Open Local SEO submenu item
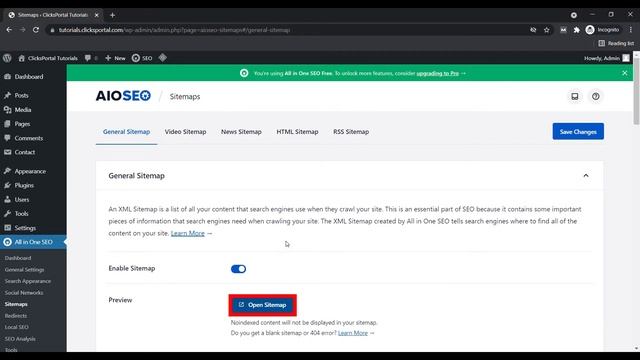The height and width of the screenshot is (360, 640). [x=16, y=327]
